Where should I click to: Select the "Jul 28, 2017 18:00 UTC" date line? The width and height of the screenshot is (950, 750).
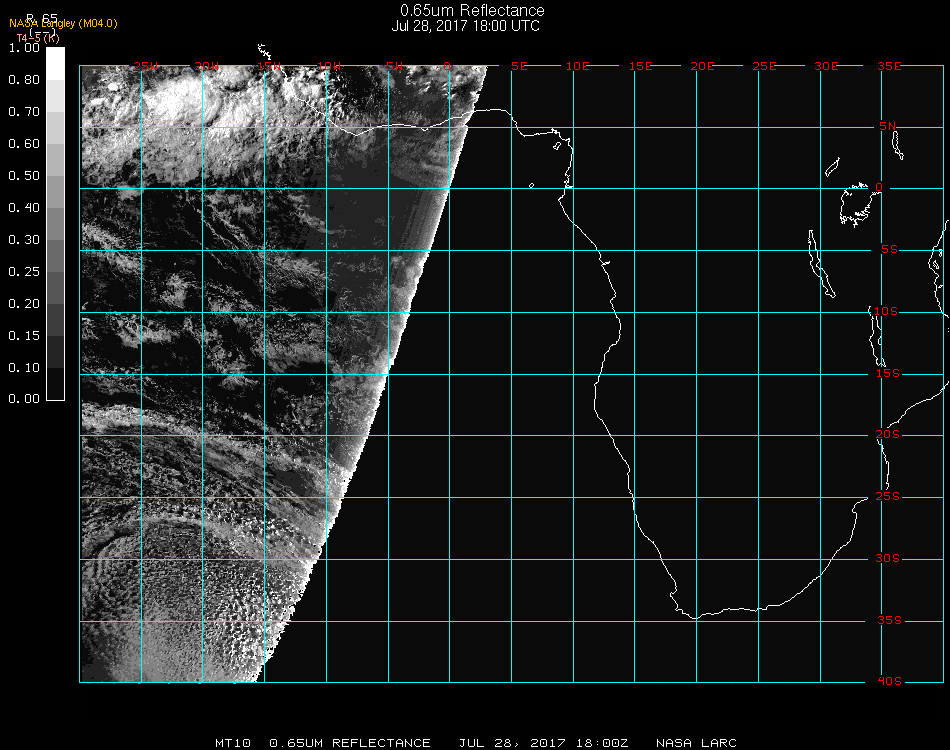pos(465,26)
